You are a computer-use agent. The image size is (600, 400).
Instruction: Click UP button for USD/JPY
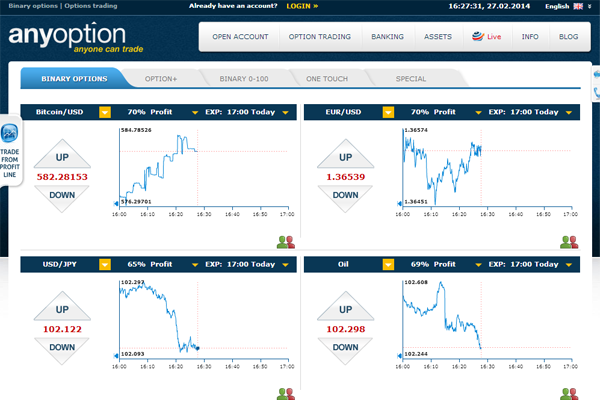point(62,307)
